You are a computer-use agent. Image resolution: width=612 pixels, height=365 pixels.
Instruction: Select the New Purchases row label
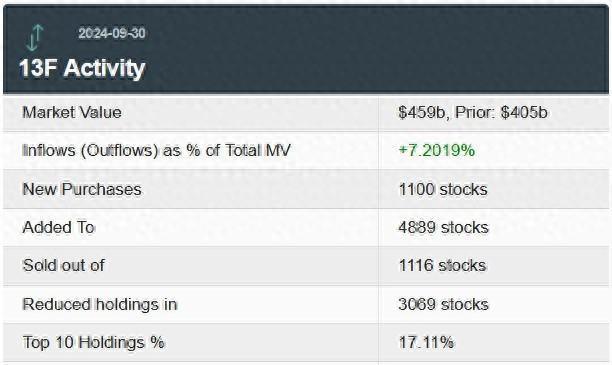82,189
